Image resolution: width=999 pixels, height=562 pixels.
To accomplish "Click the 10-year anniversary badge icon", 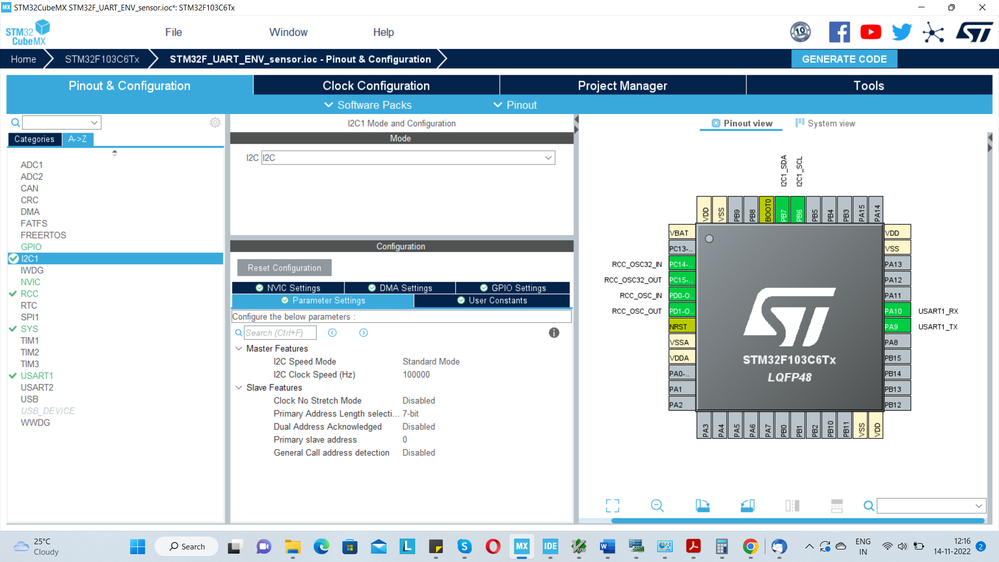I will 800,32.
